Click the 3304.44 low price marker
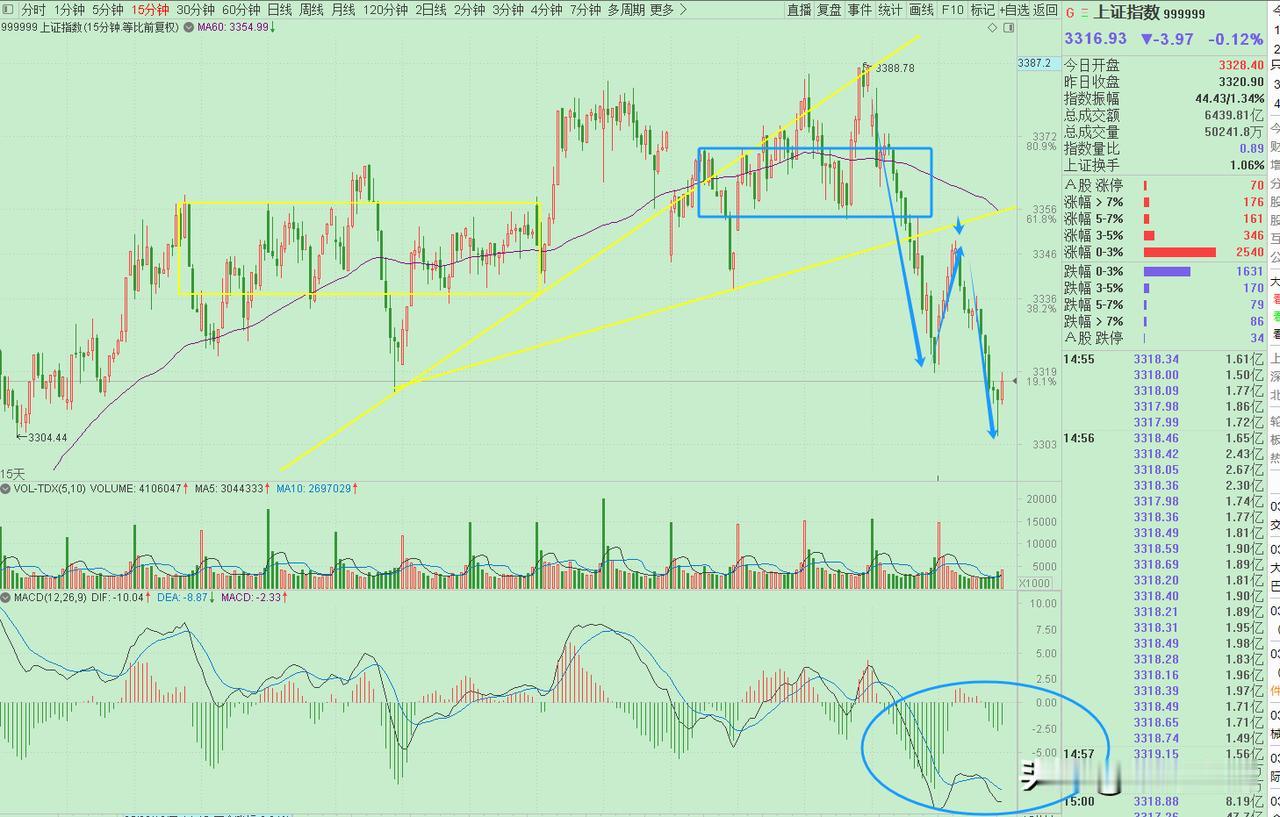 [x=46, y=437]
